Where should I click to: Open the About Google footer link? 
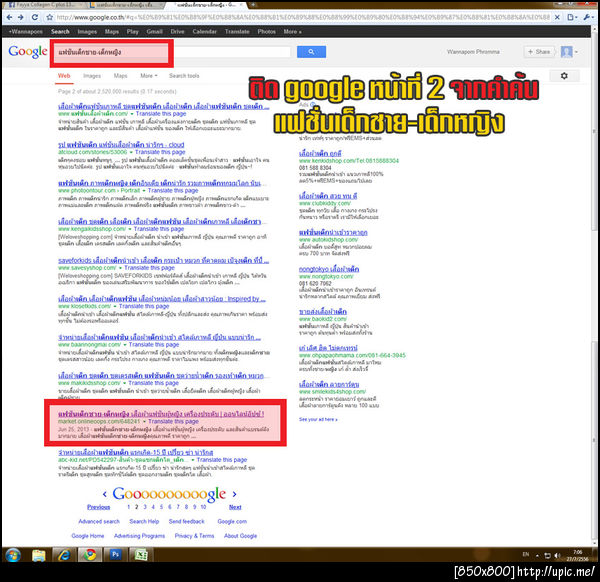240,536
